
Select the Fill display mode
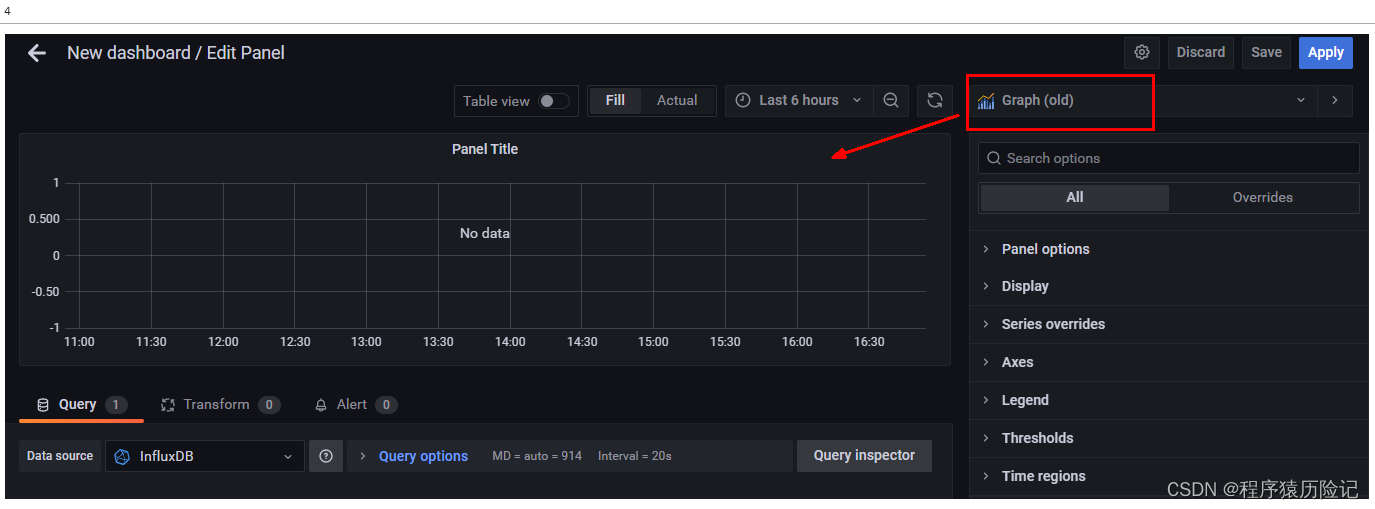(615, 100)
